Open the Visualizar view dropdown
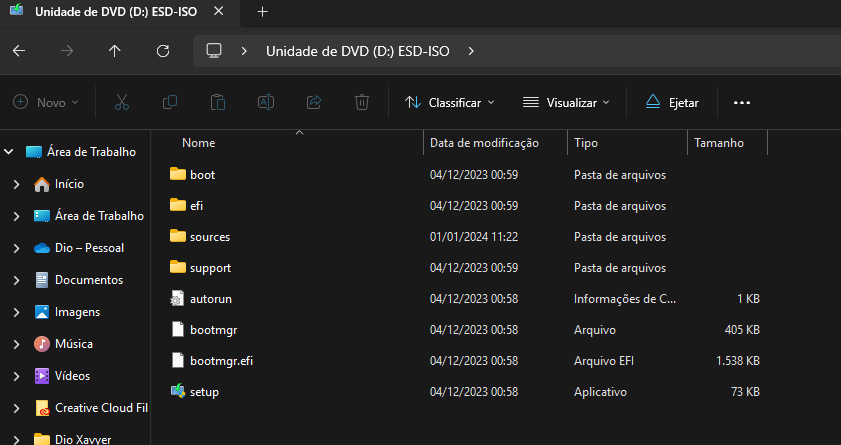The image size is (841, 445). [566, 102]
